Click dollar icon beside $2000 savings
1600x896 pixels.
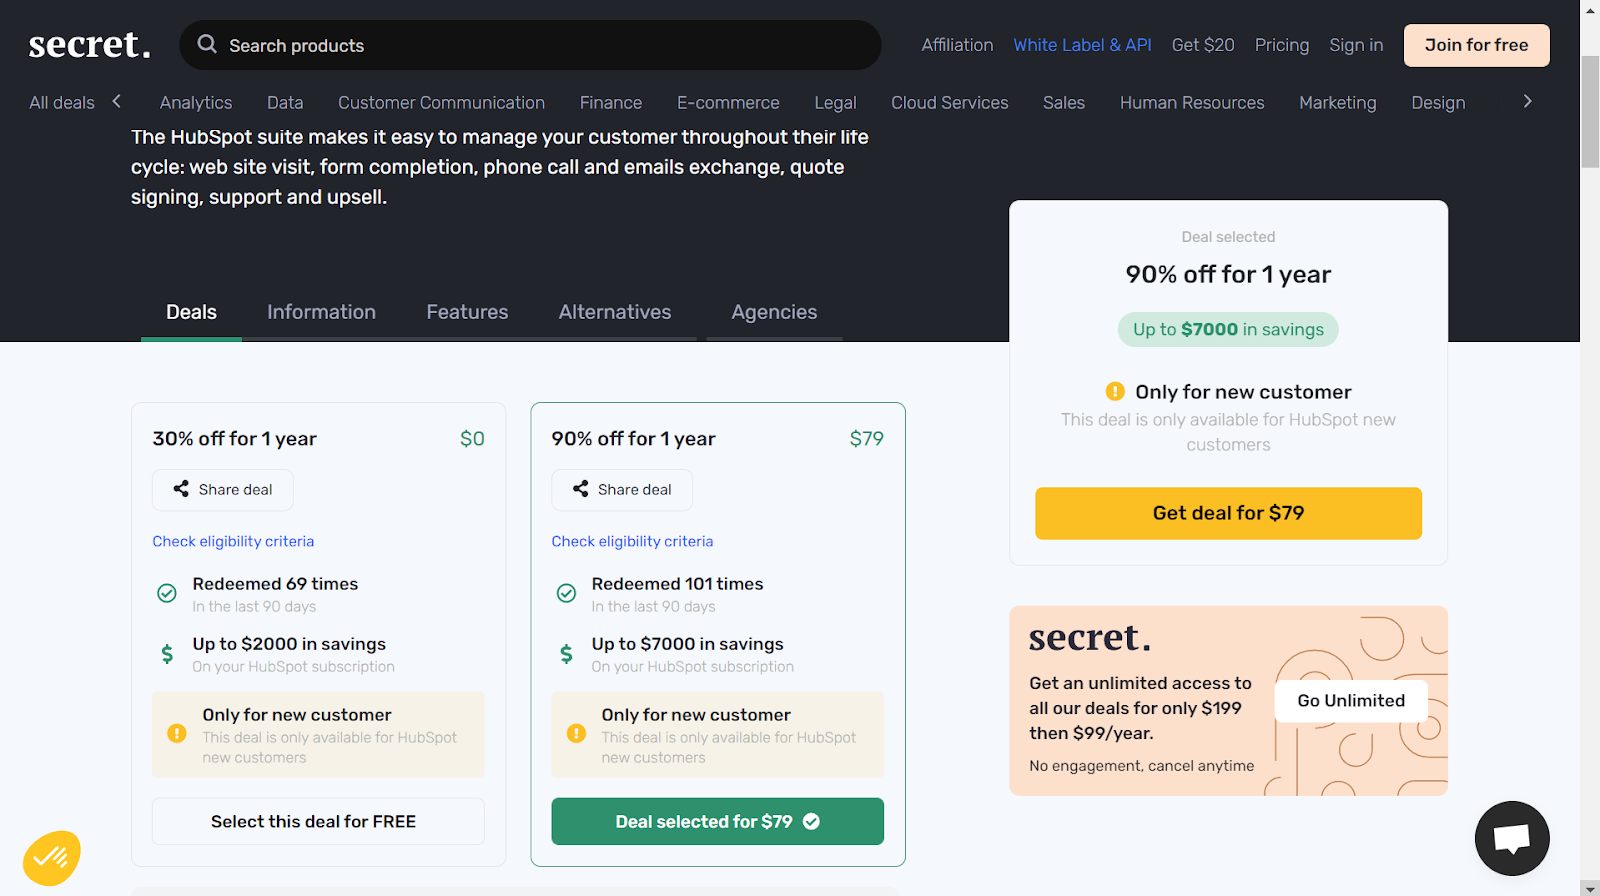(167, 654)
